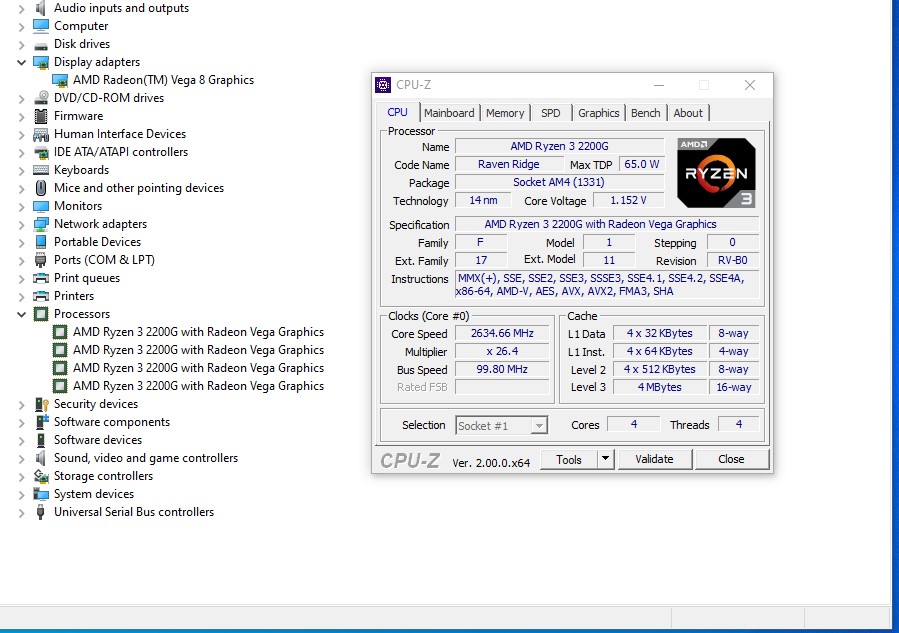Click the AMD Radeon Vega 8 Graphics adapter icon
The image size is (899, 633).
[60, 80]
